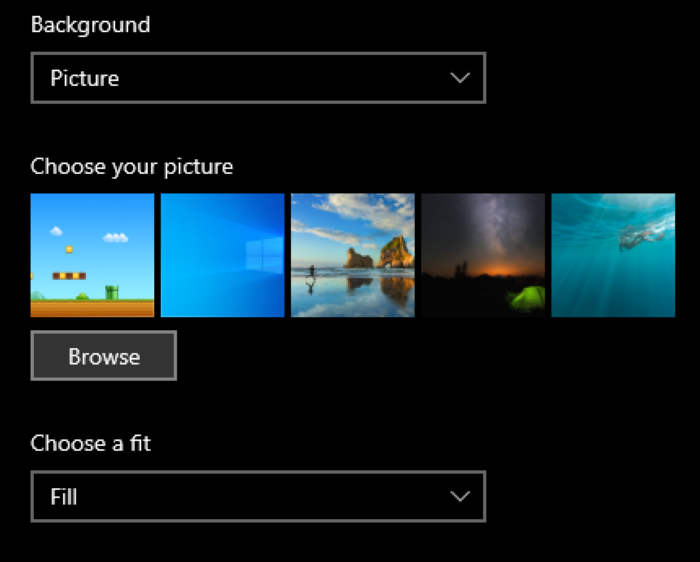
Task: Open the Background type dropdown
Action: point(258,78)
